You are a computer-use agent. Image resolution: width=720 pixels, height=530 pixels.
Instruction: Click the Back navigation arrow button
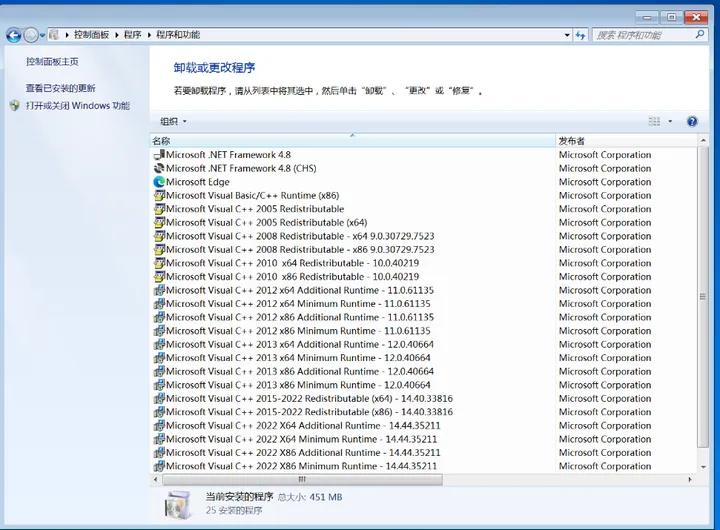[14, 35]
